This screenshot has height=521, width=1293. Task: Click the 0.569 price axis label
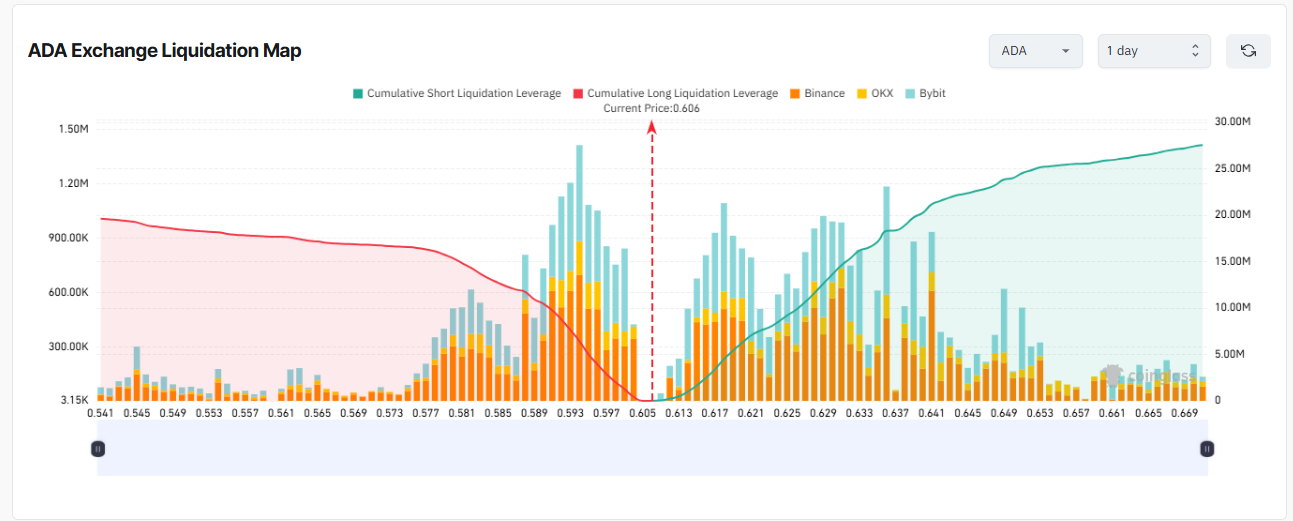click(x=353, y=412)
